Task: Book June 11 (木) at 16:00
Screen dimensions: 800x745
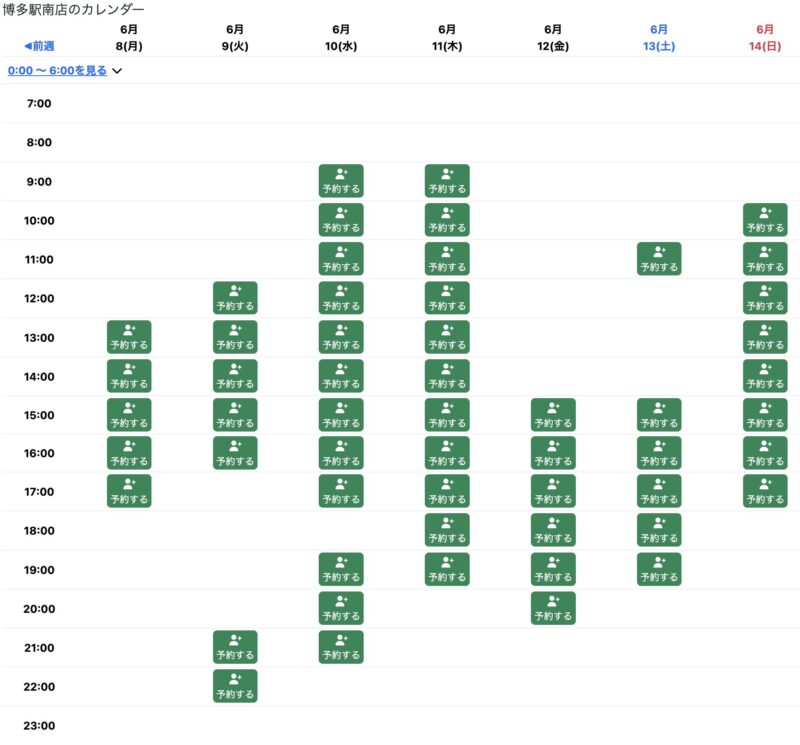Action: click(x=447, y=453)
